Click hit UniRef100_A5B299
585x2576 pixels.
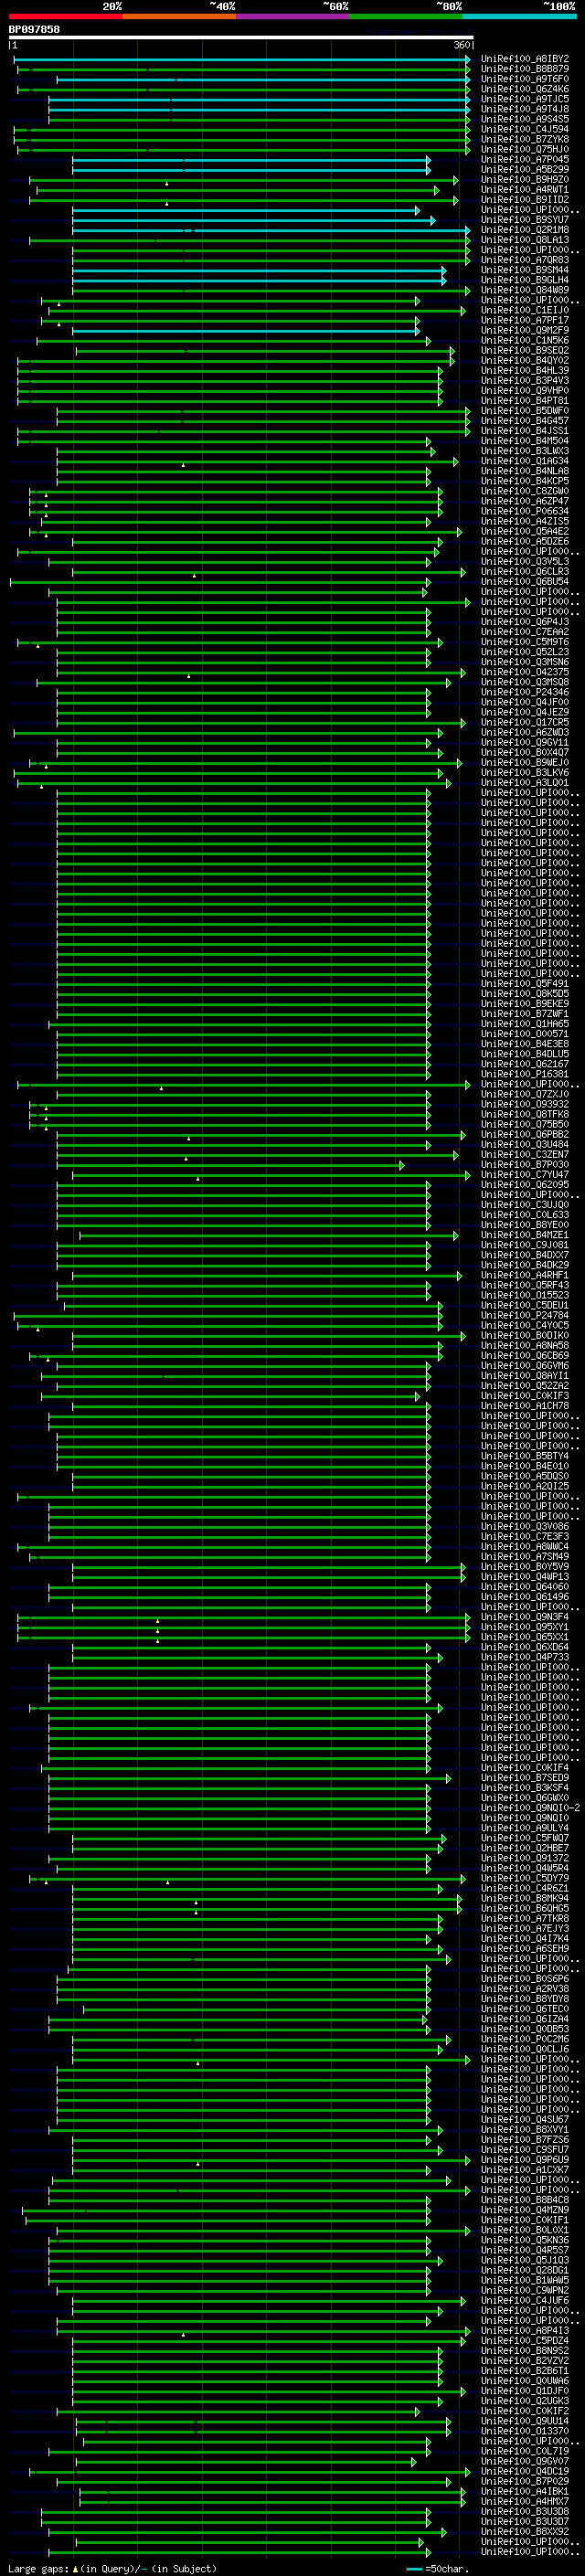click(524, 169)
